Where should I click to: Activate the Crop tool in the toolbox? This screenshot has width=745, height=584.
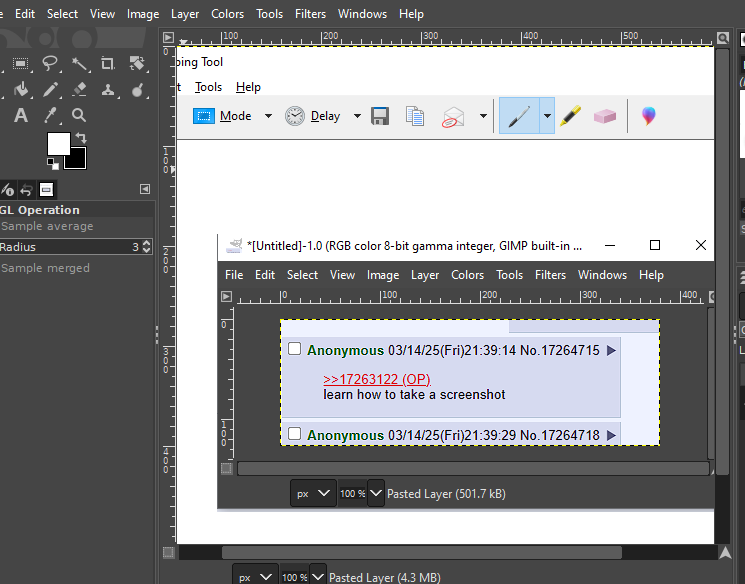coord(107,64)
